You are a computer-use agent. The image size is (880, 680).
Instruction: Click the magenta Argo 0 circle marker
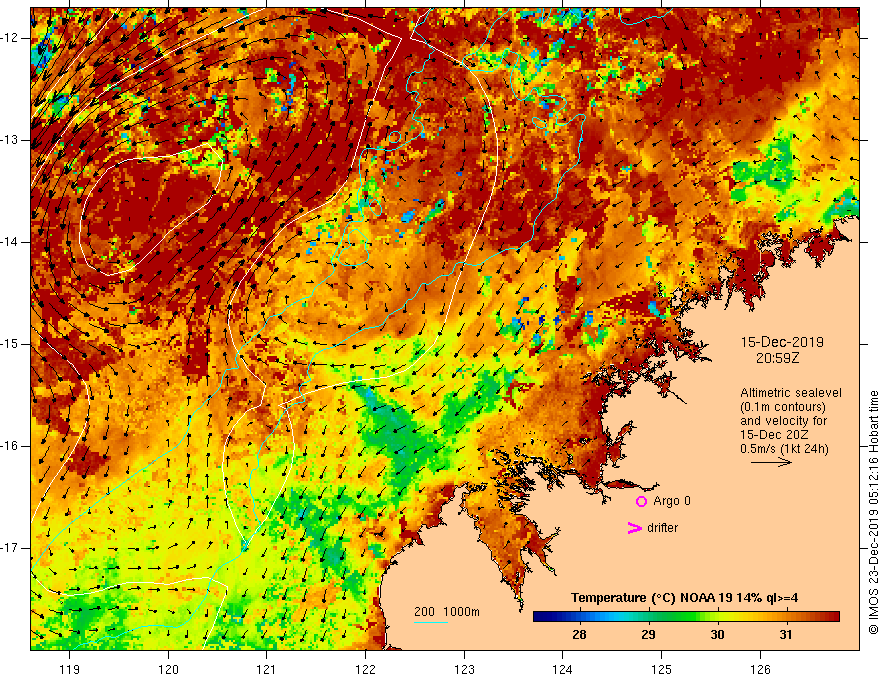(x=641, y=502)
